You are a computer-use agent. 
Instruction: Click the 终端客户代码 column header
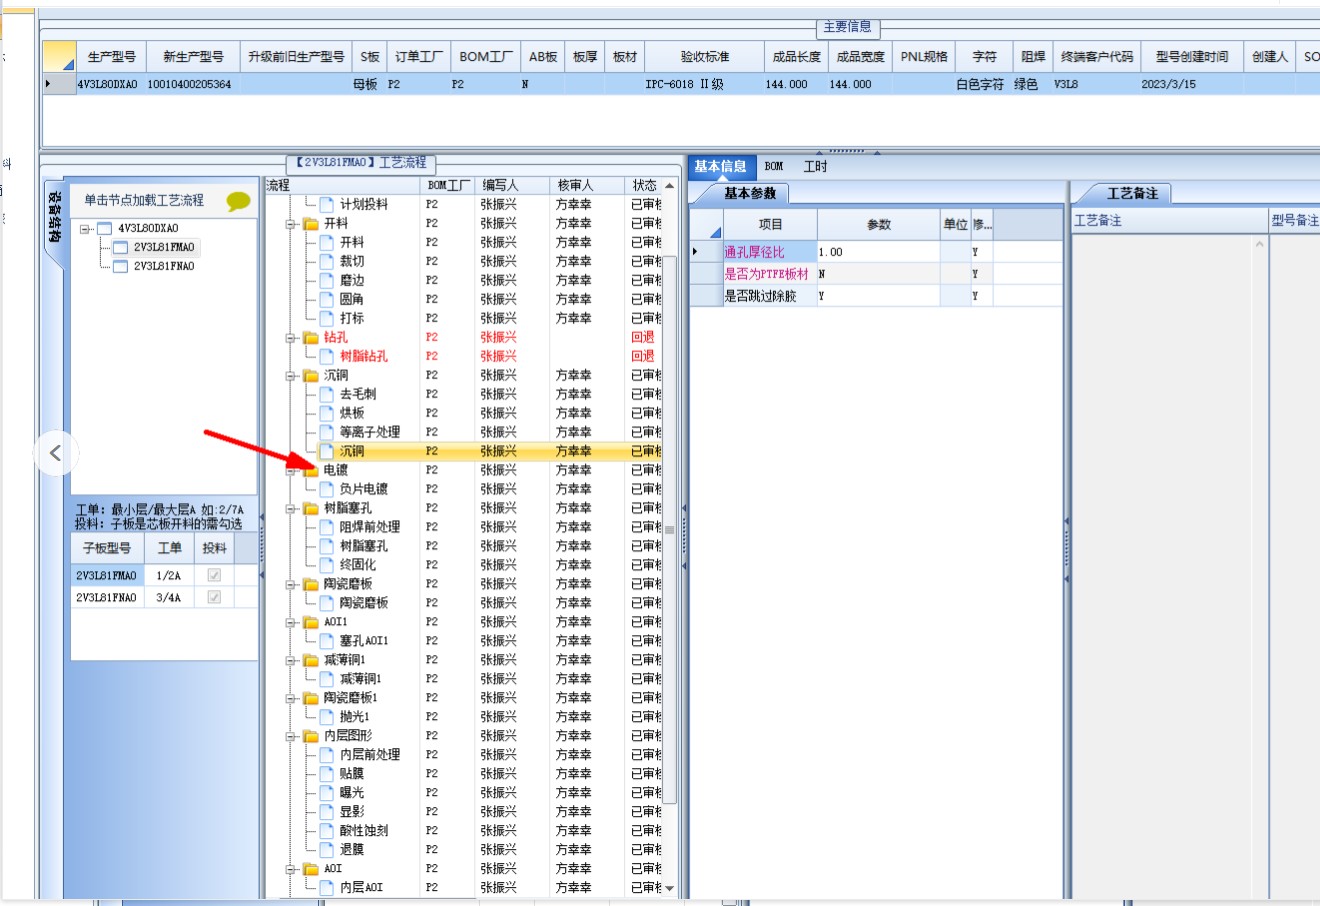click(x=1097, y=56)
